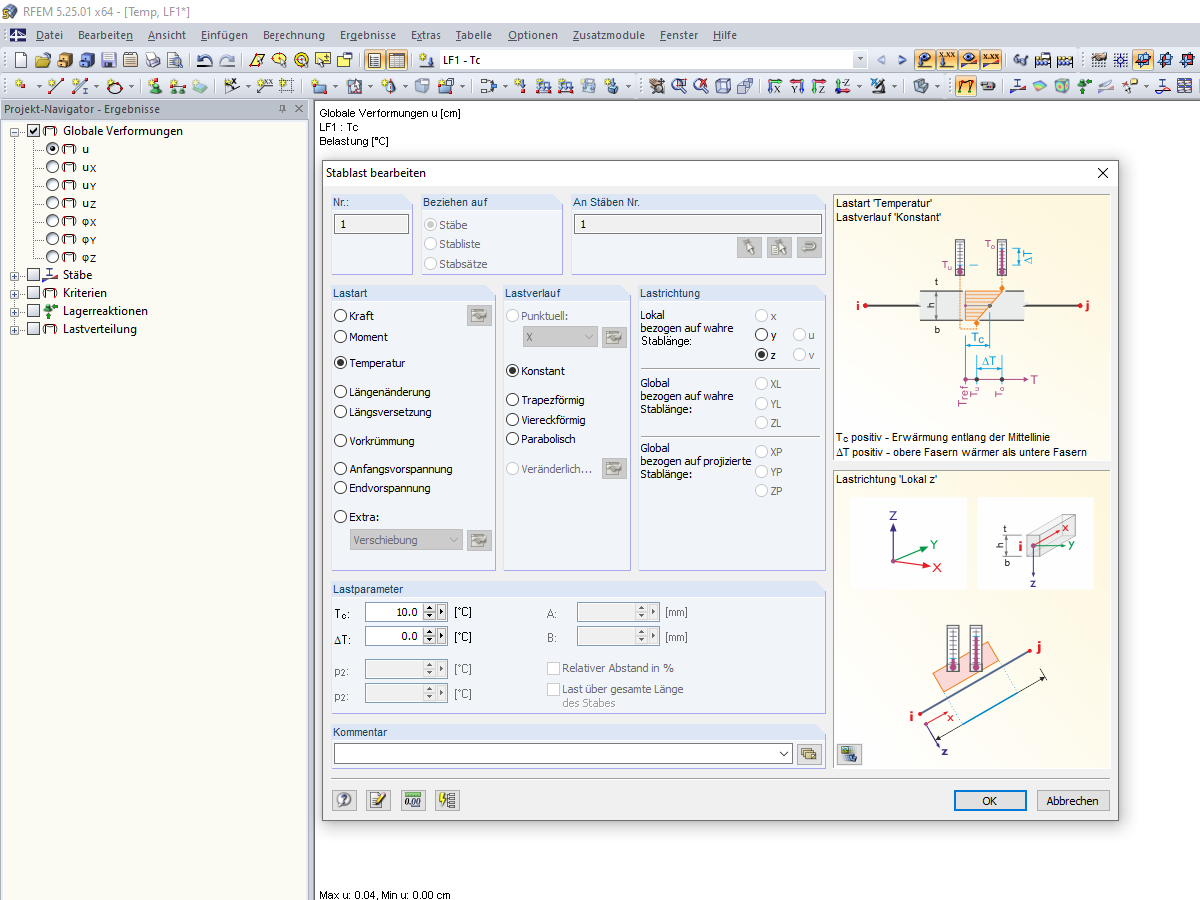Open the Berechnung menu
The width and height of the screenshot is (1200, 900).
tap(293, 35)
